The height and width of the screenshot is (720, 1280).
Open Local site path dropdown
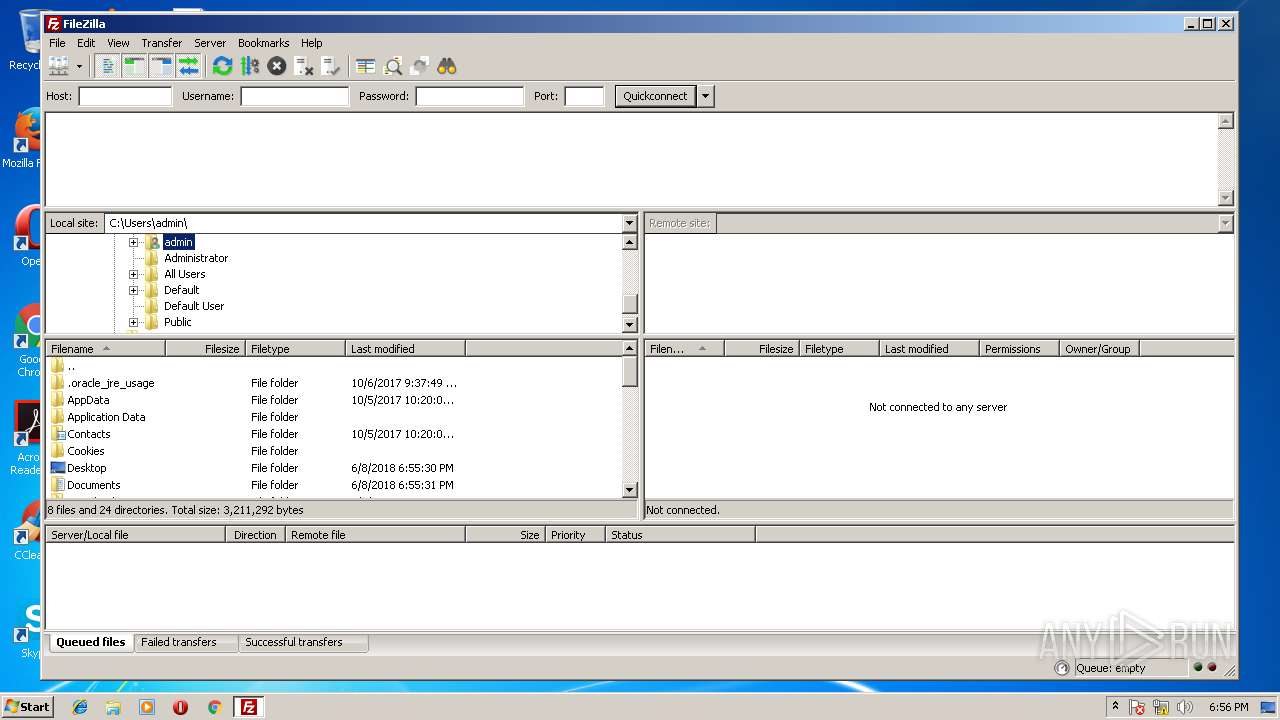tap(629, 223)
